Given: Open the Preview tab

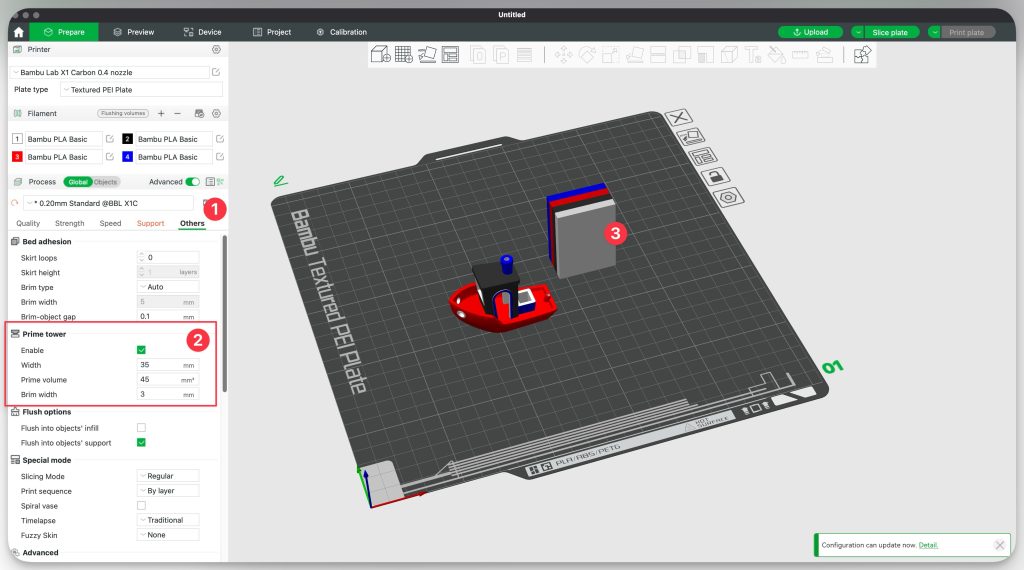Looking at the screenshot, I should (134, 32).
